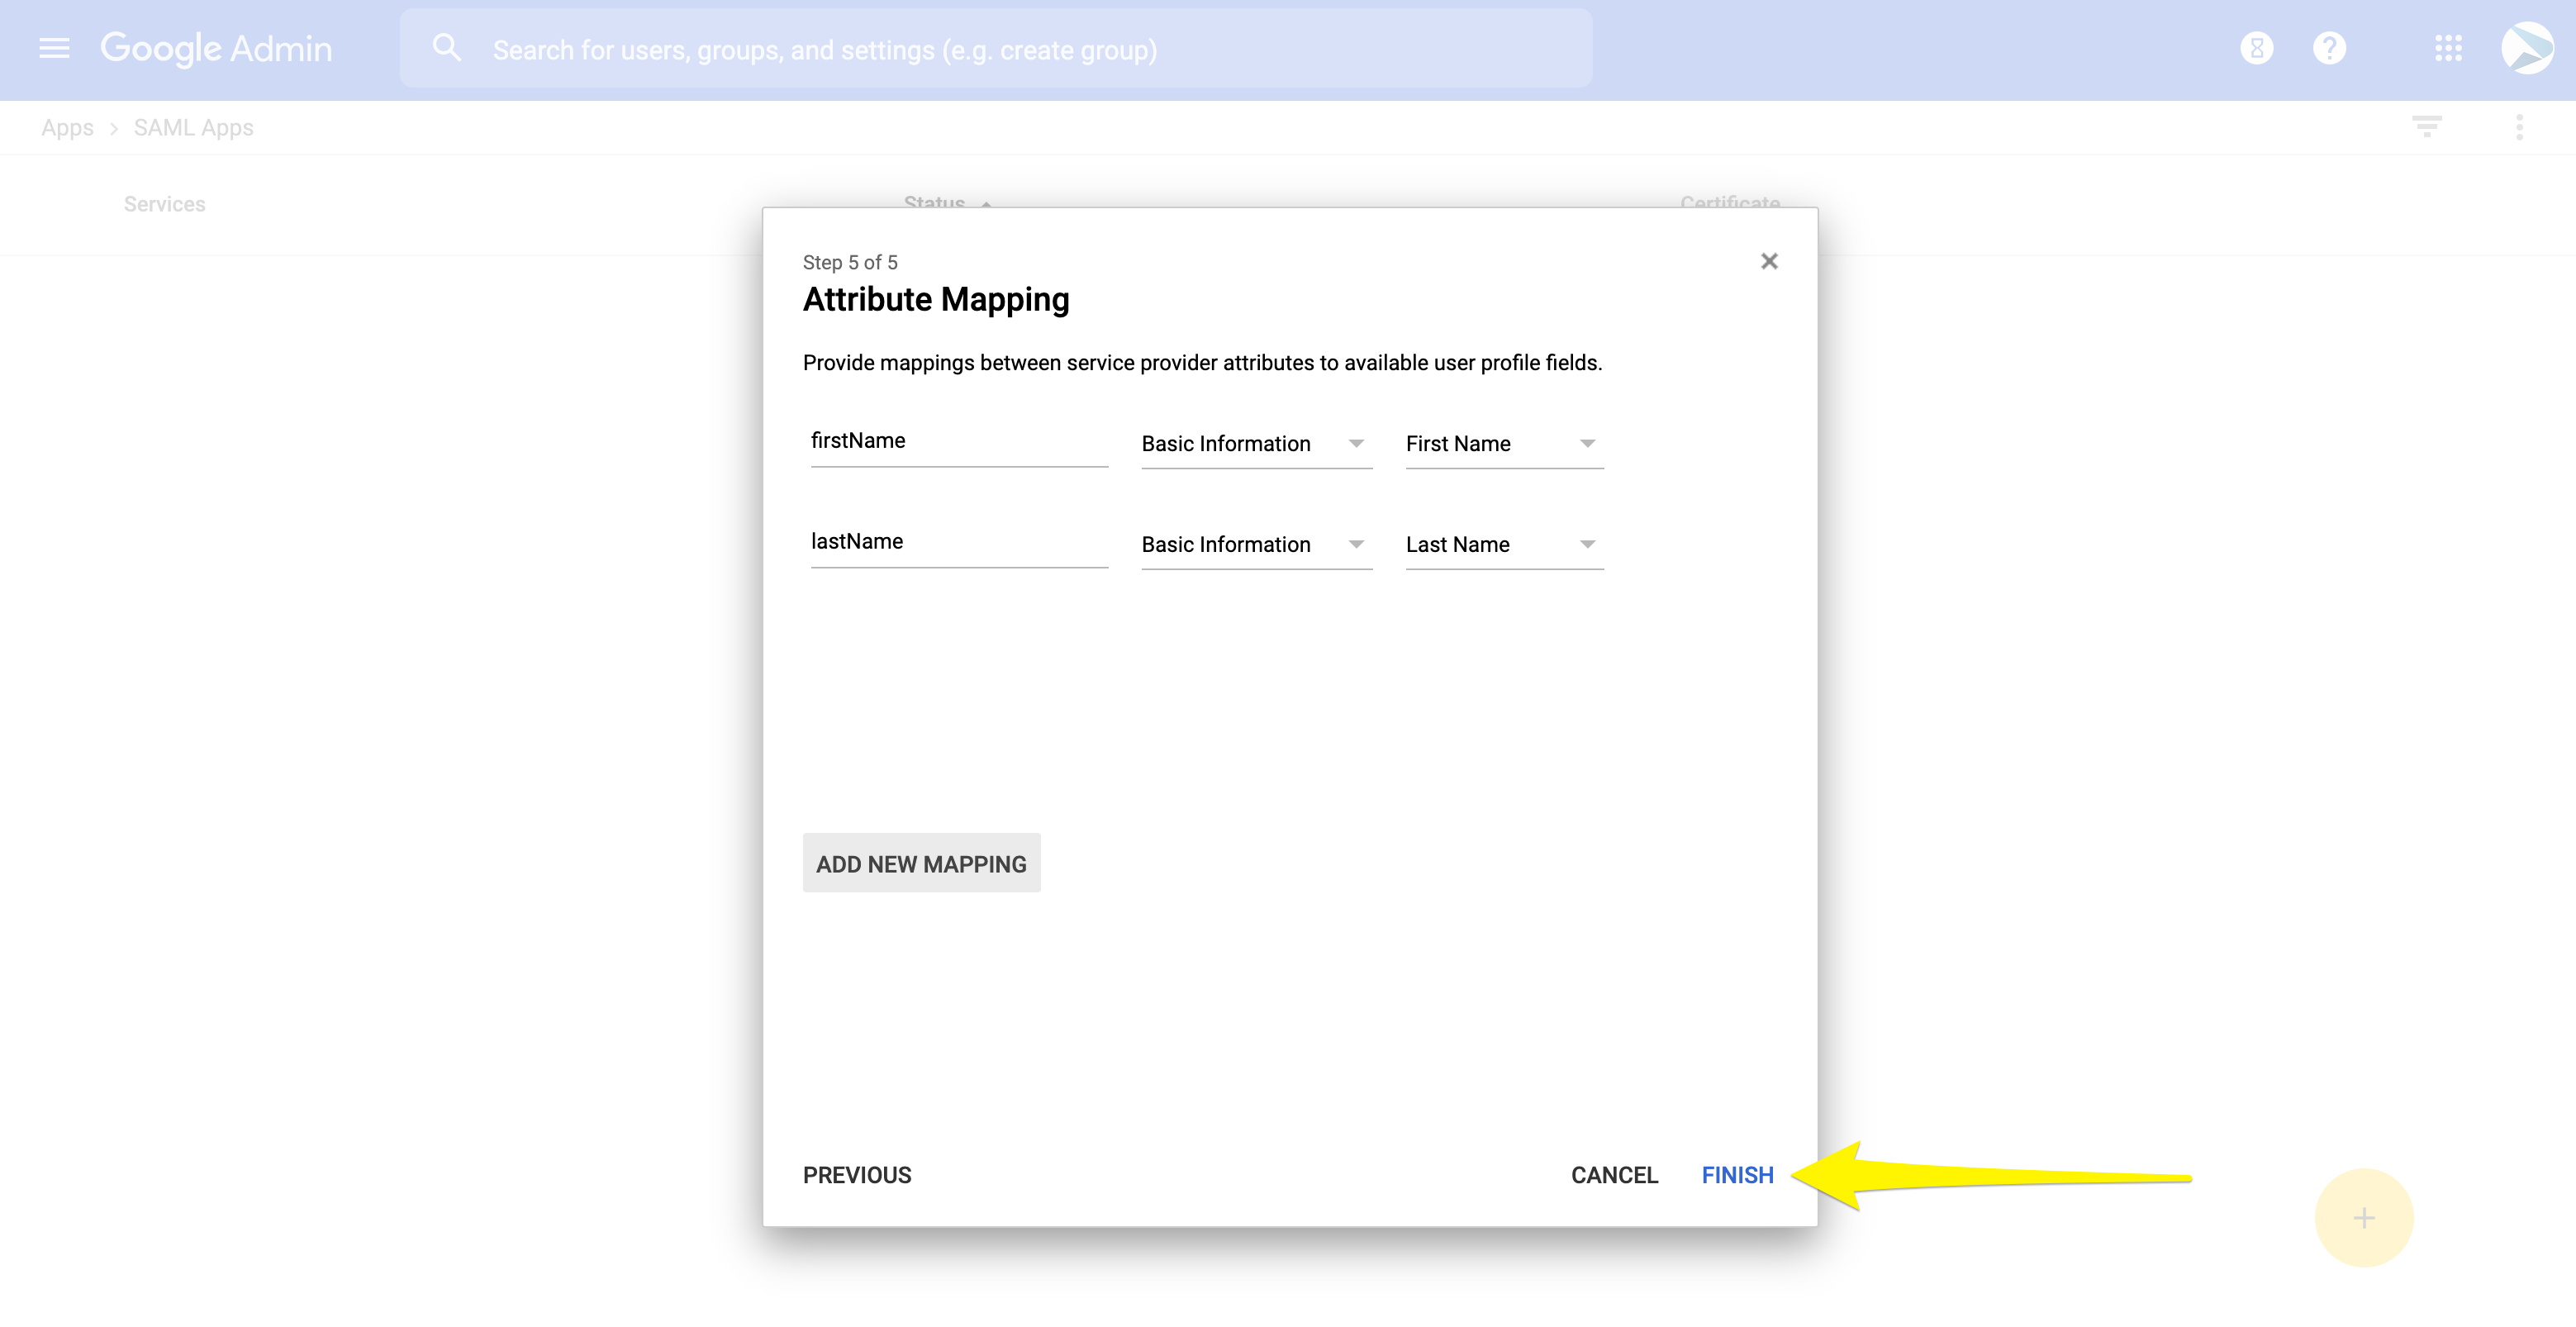The image size is (2576, 1327).
Task: Click Add New Mapping button
Action: pyautogui.click(x=921, y=863)
